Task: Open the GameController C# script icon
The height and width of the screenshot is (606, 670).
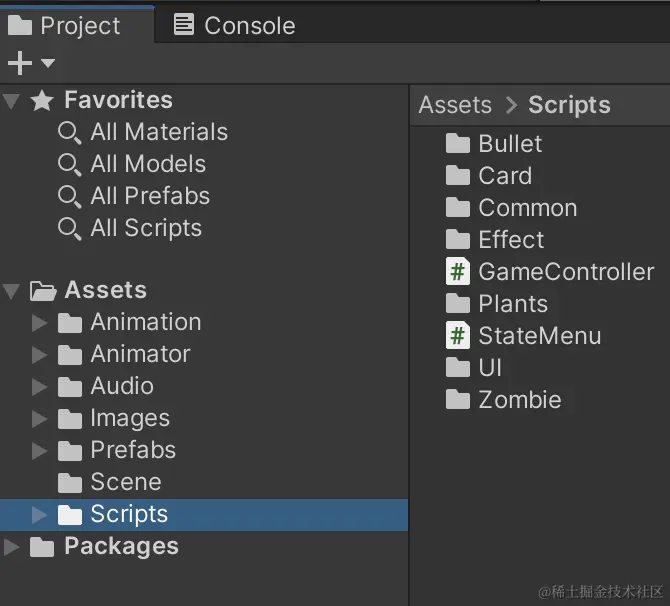Action: tap(458, 271)
